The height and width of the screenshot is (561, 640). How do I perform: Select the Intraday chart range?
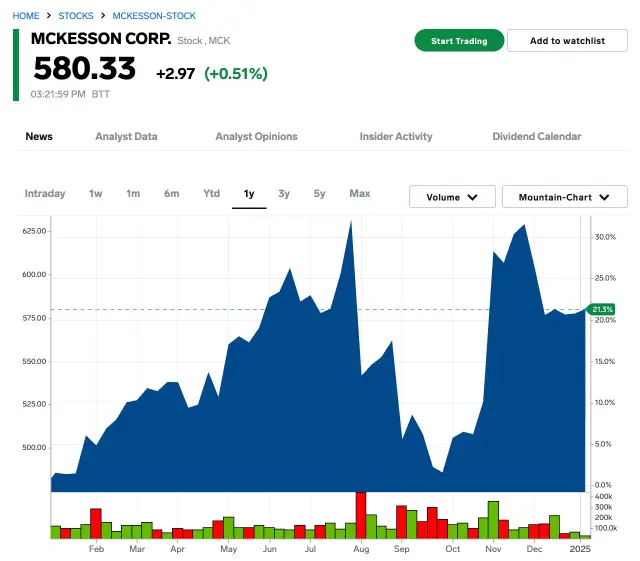tap(45, 194)
